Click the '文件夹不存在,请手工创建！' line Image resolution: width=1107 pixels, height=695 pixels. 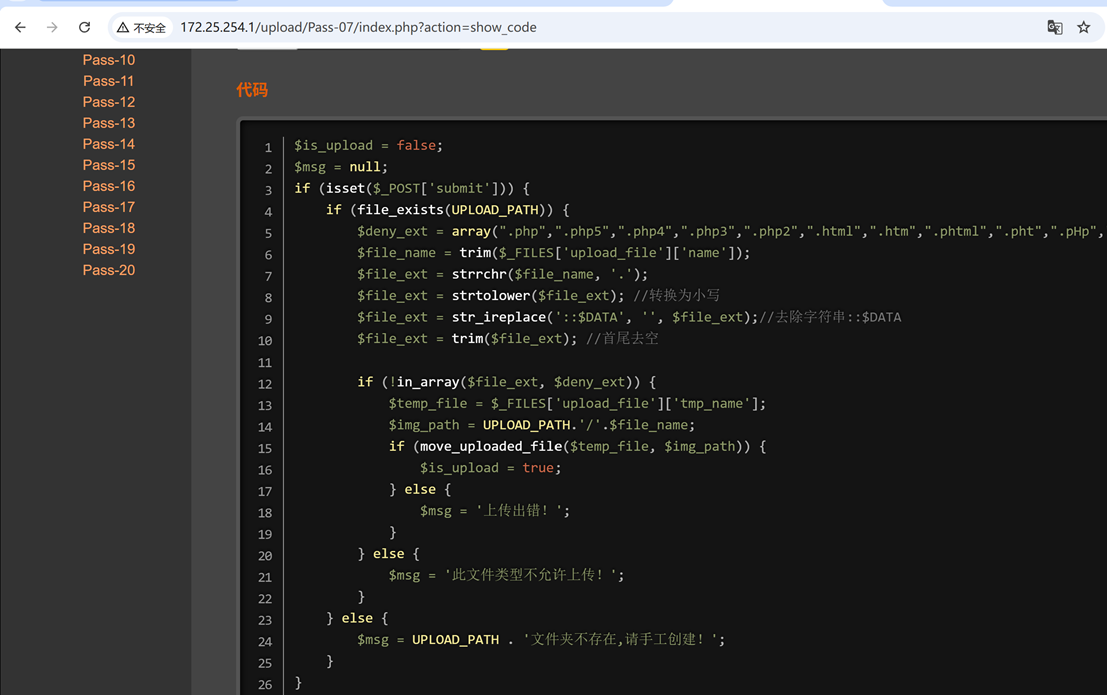click(x=541, y=639)
